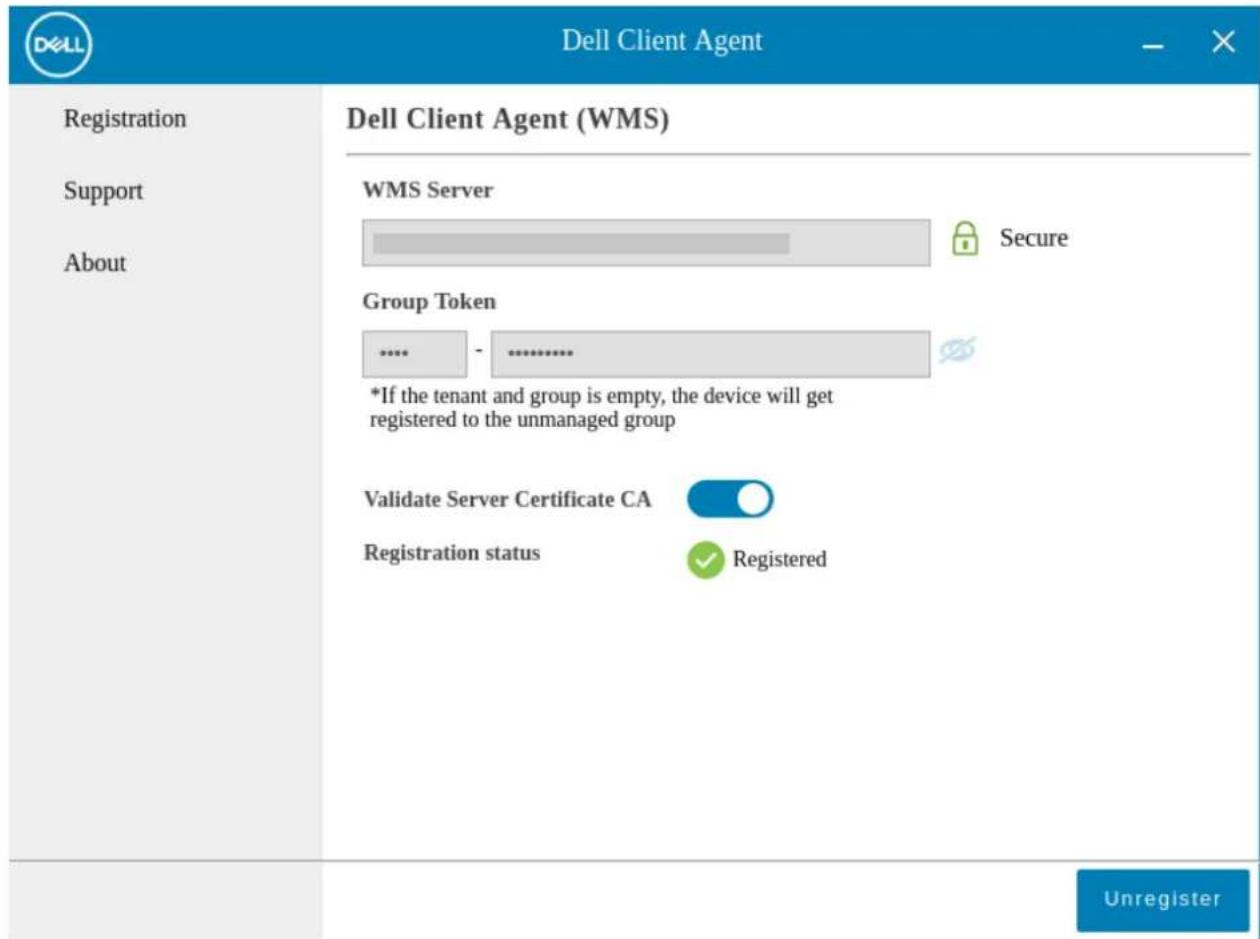Click the Group Token group code field
This screenshot has height=939, width=1260.
710,354
